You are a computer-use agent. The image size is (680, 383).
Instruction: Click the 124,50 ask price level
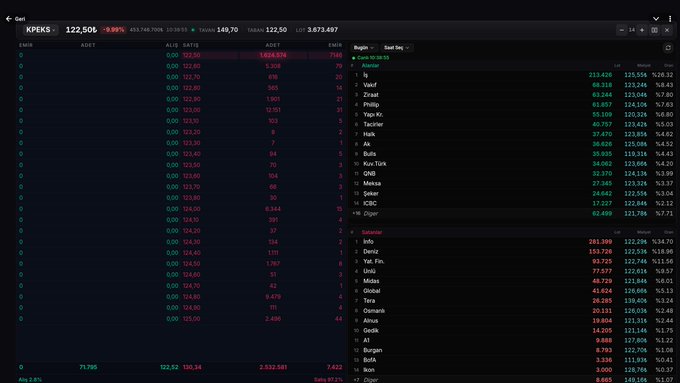point(191,264)
